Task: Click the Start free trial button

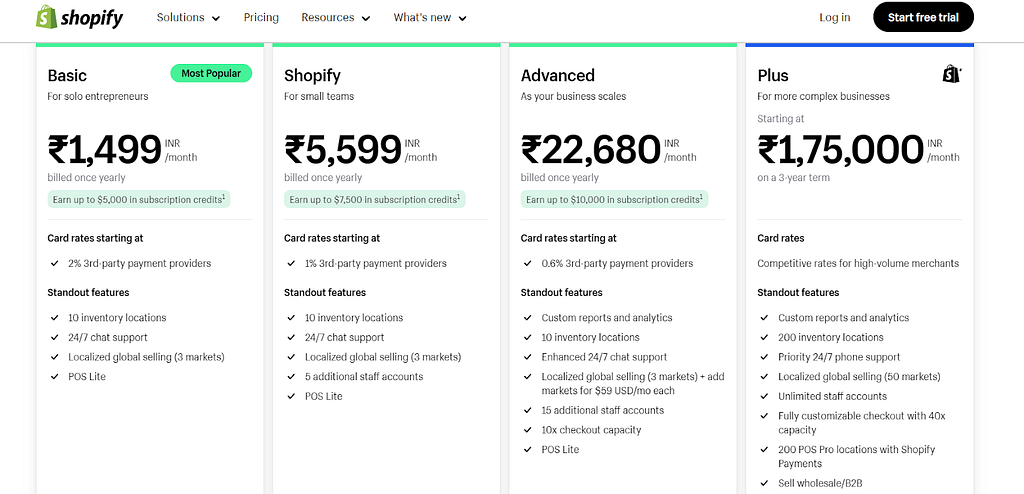Action: click(x=923, y=18)
